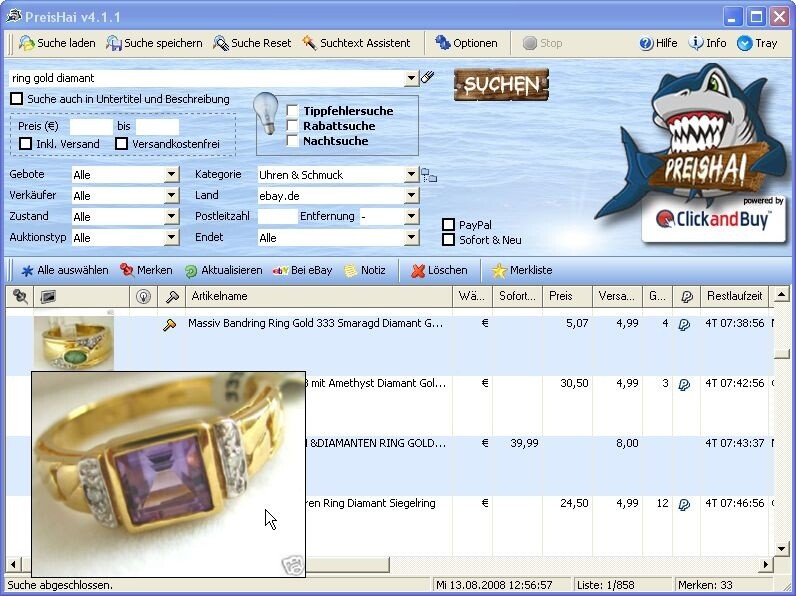
Task: Open selected item Bei eBay
Action: coord(303,270)
